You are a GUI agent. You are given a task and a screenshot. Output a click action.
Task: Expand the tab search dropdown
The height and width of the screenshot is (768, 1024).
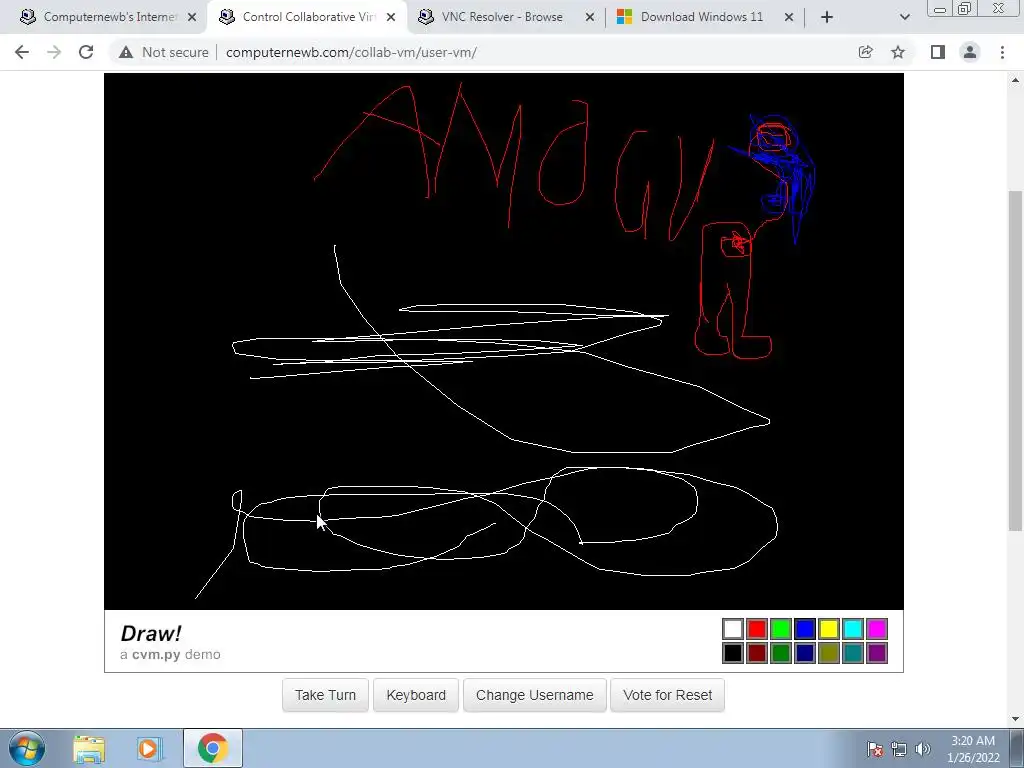904,17
